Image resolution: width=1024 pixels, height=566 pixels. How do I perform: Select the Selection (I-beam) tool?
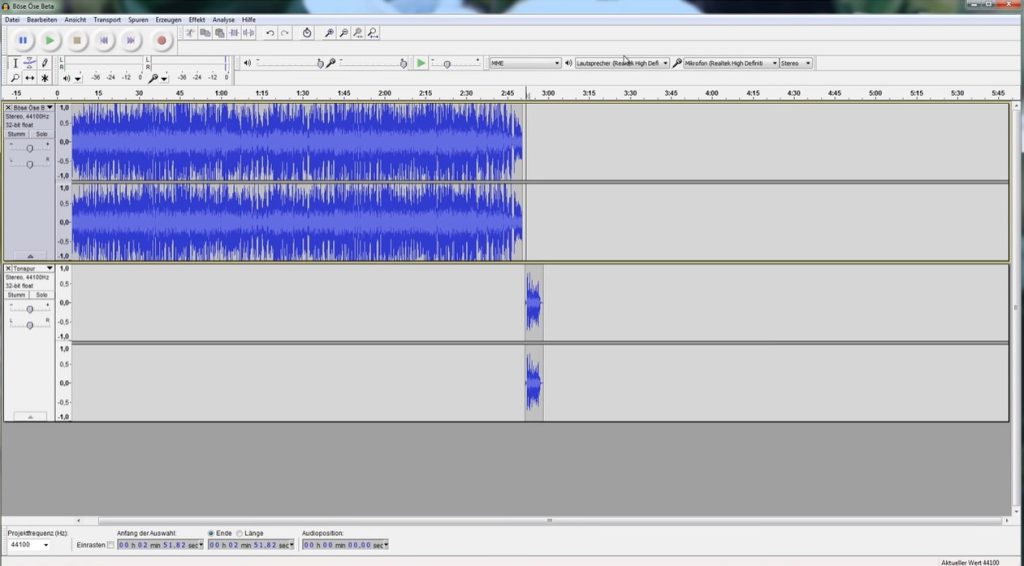pos(15,63)
